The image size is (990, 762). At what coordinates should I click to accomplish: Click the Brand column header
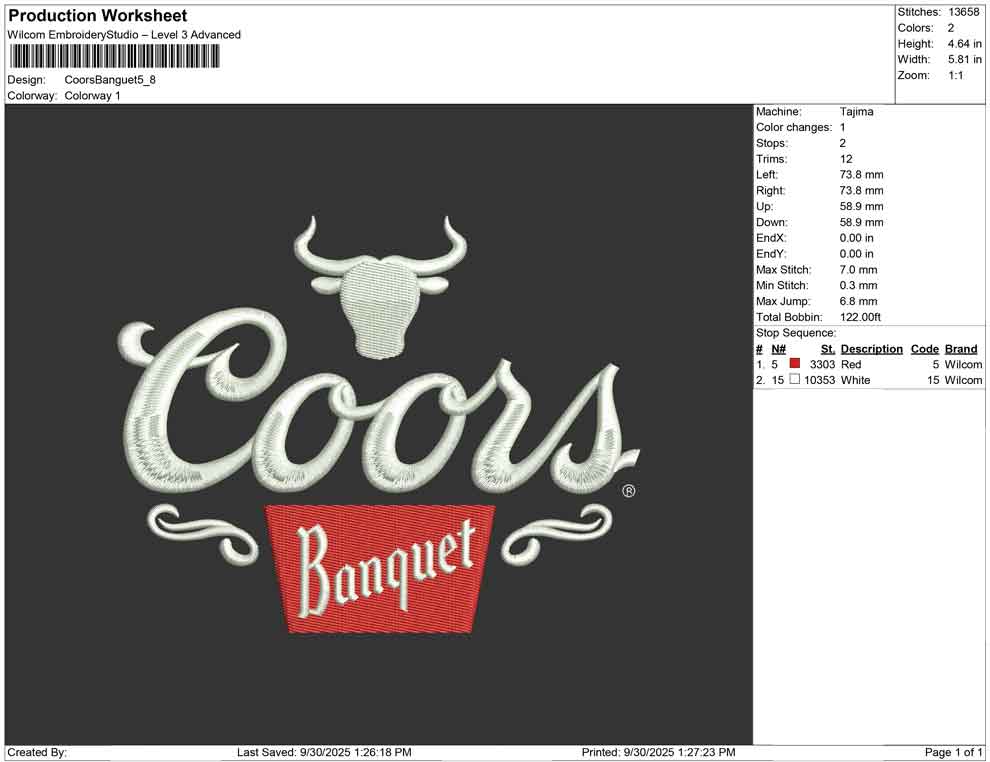(961, 349)
